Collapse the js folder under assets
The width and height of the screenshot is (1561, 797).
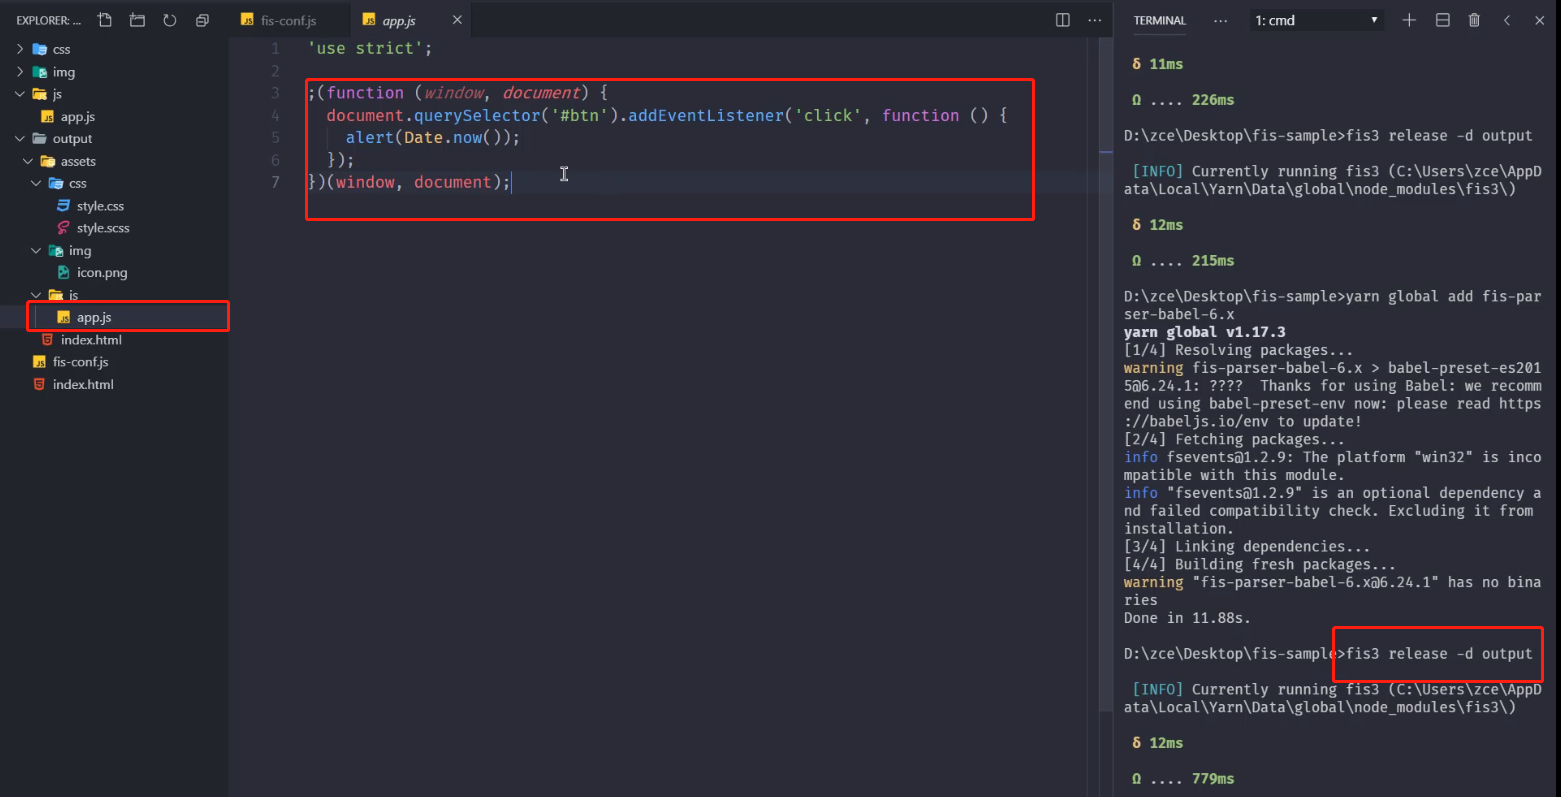pos(36,295)
